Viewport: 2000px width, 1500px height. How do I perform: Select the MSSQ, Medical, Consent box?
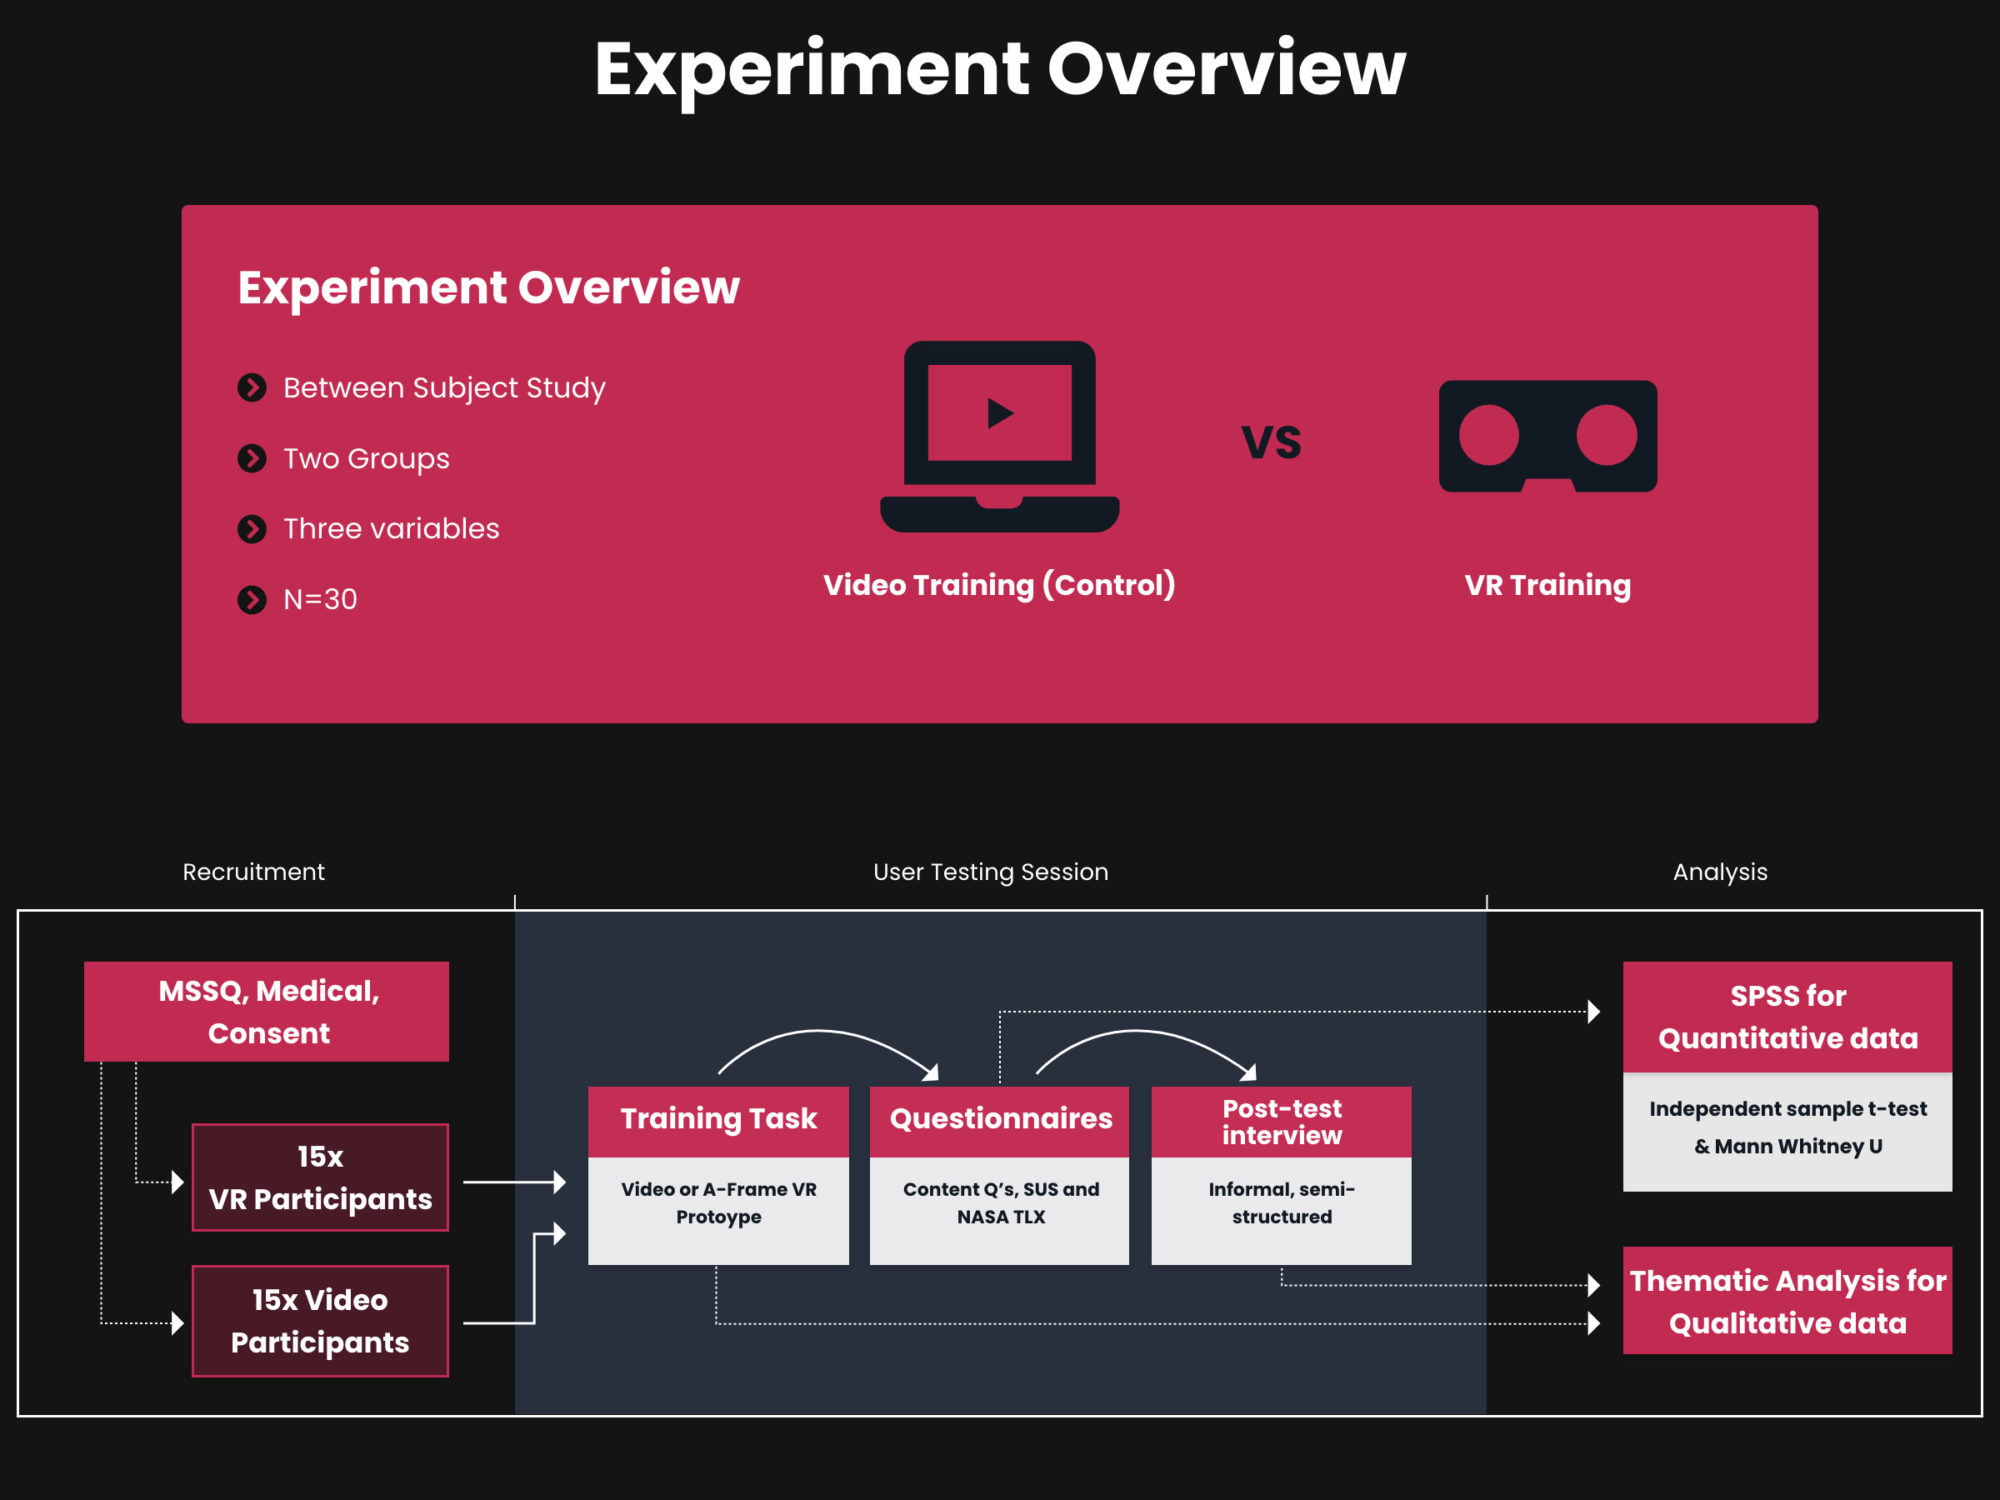pyautogui.click(x=267, y=1011)
